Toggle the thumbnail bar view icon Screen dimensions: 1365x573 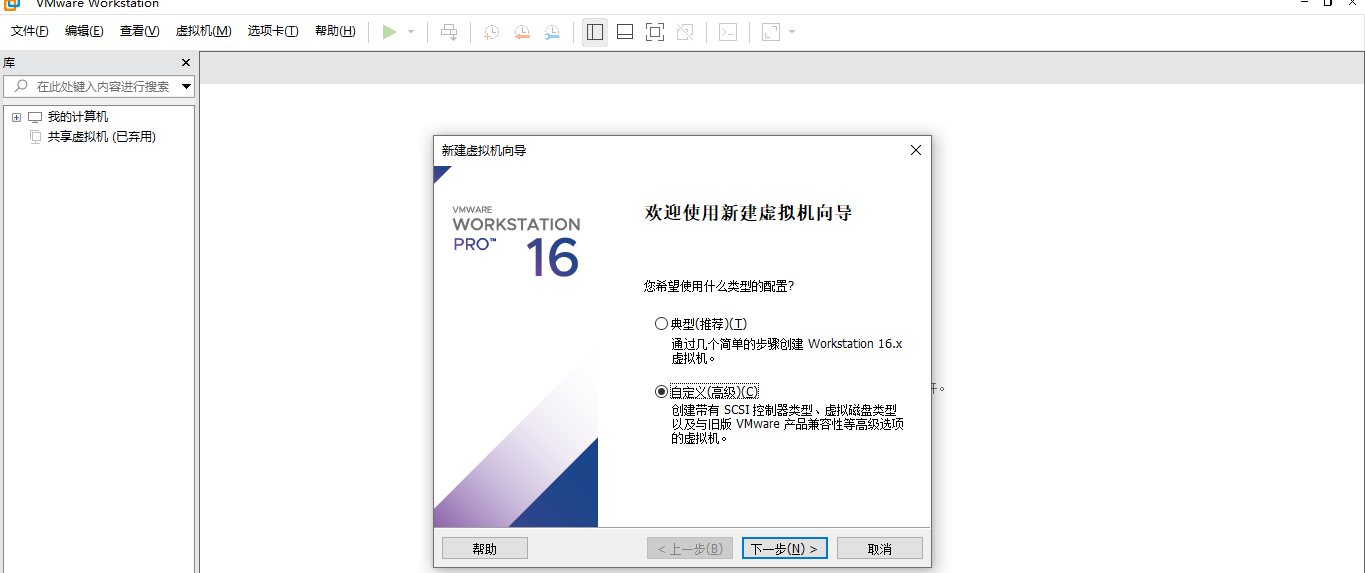tap(625, 32)
